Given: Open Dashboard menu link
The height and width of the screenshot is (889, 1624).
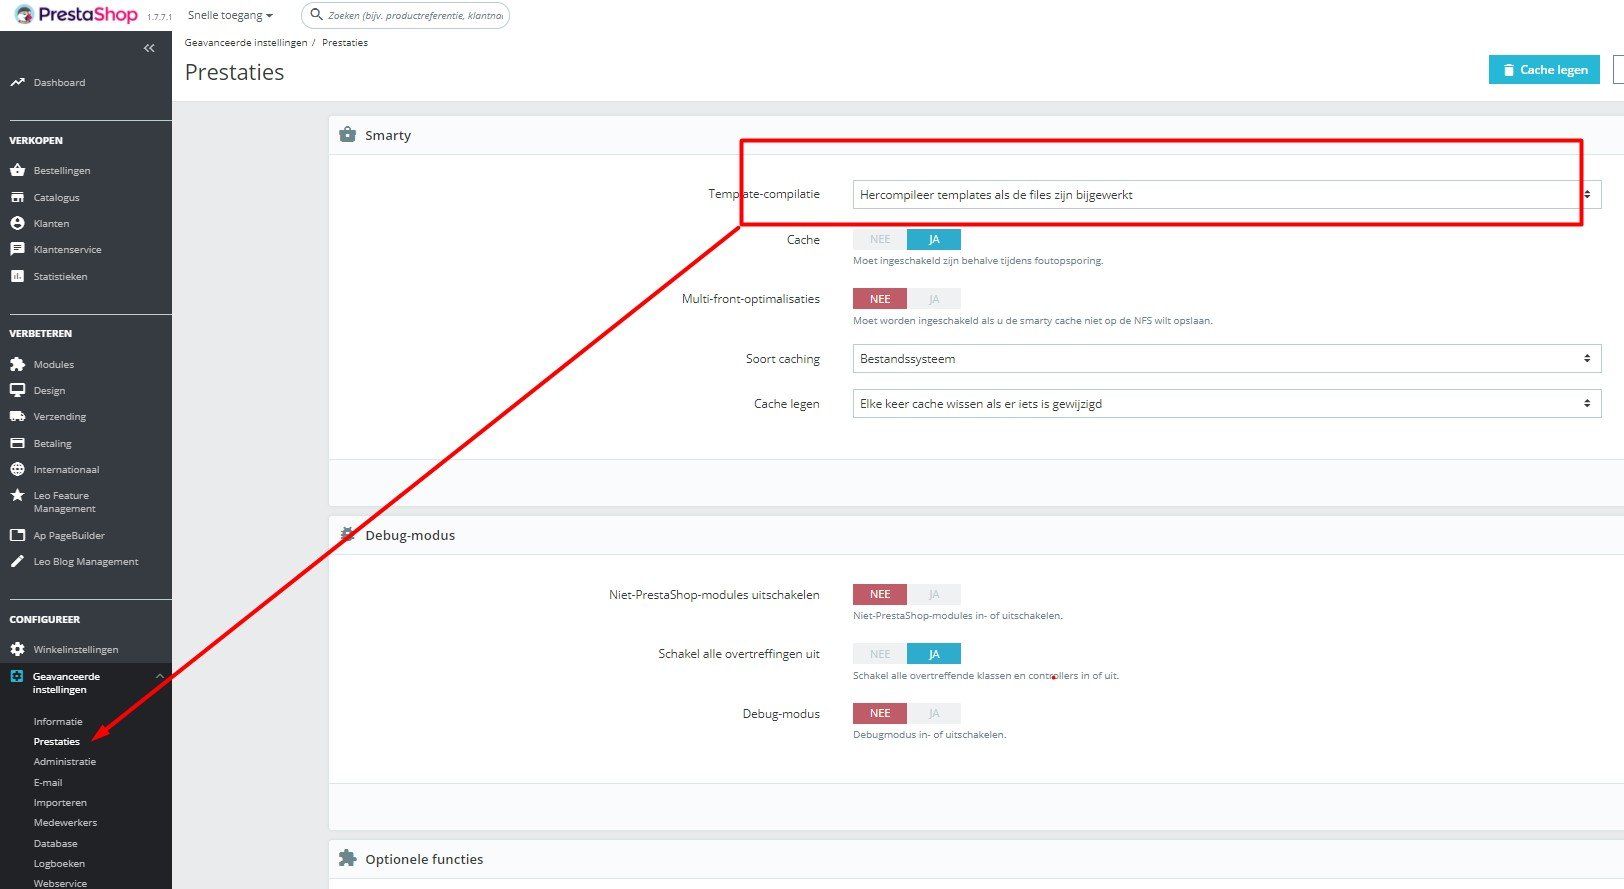Looking at the screenshot, I should pyautogui.click(x=59, y=82).
